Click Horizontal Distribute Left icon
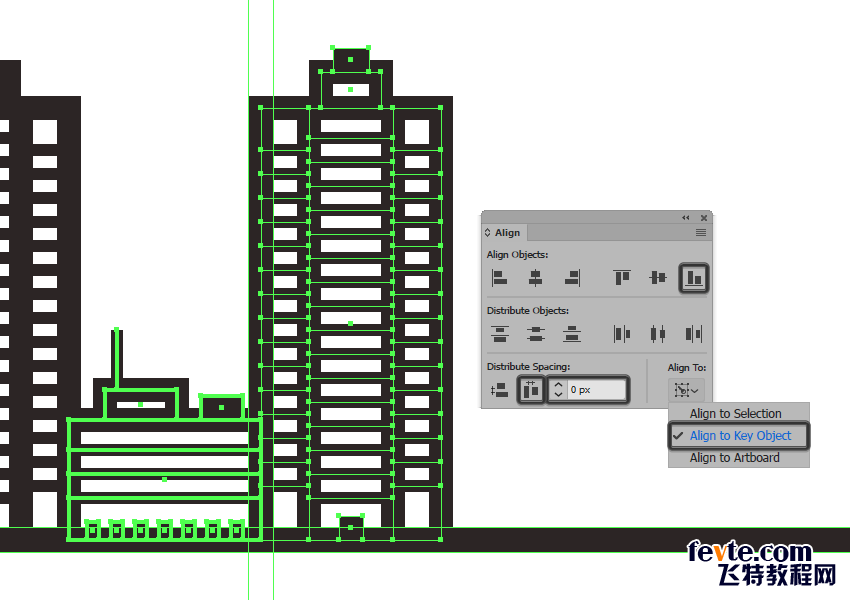The height and width of the screenshot is (600, 850). [621, 333]
